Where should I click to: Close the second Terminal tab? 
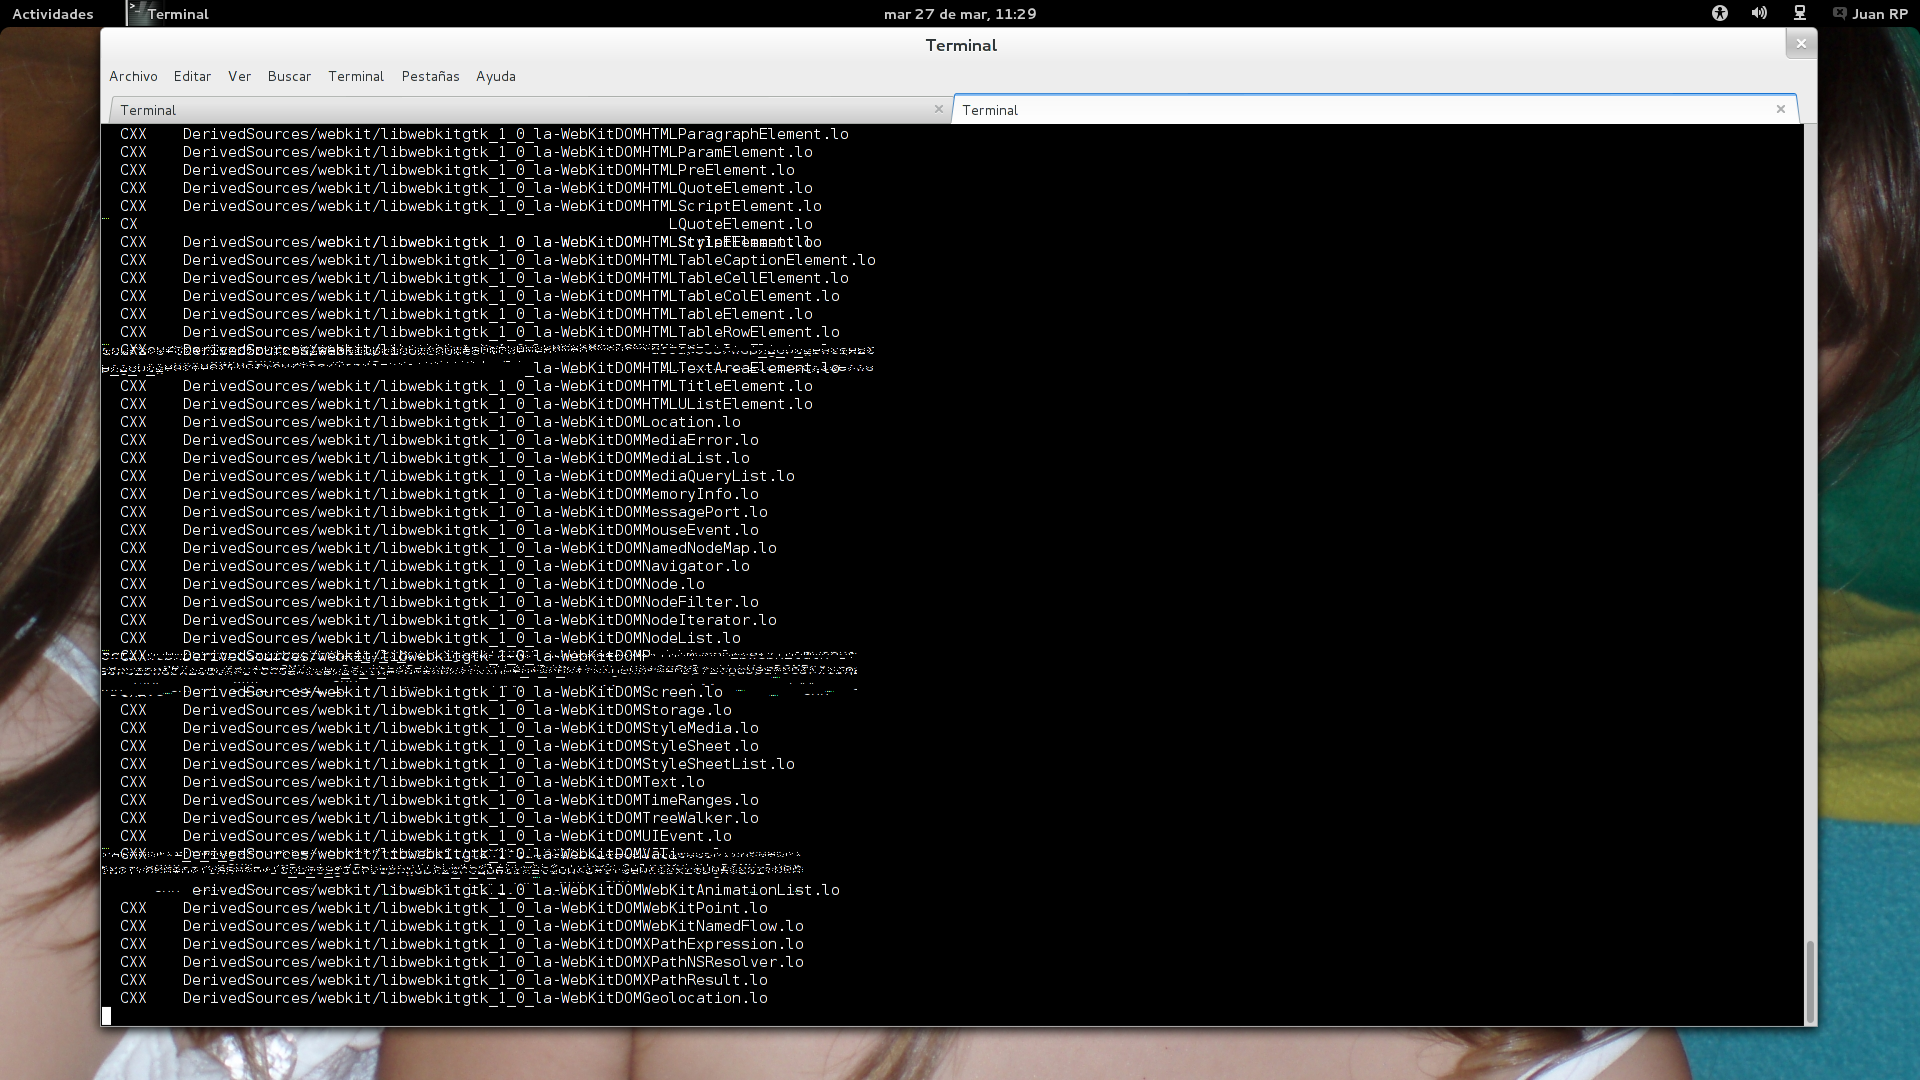tap(1780, 109)
